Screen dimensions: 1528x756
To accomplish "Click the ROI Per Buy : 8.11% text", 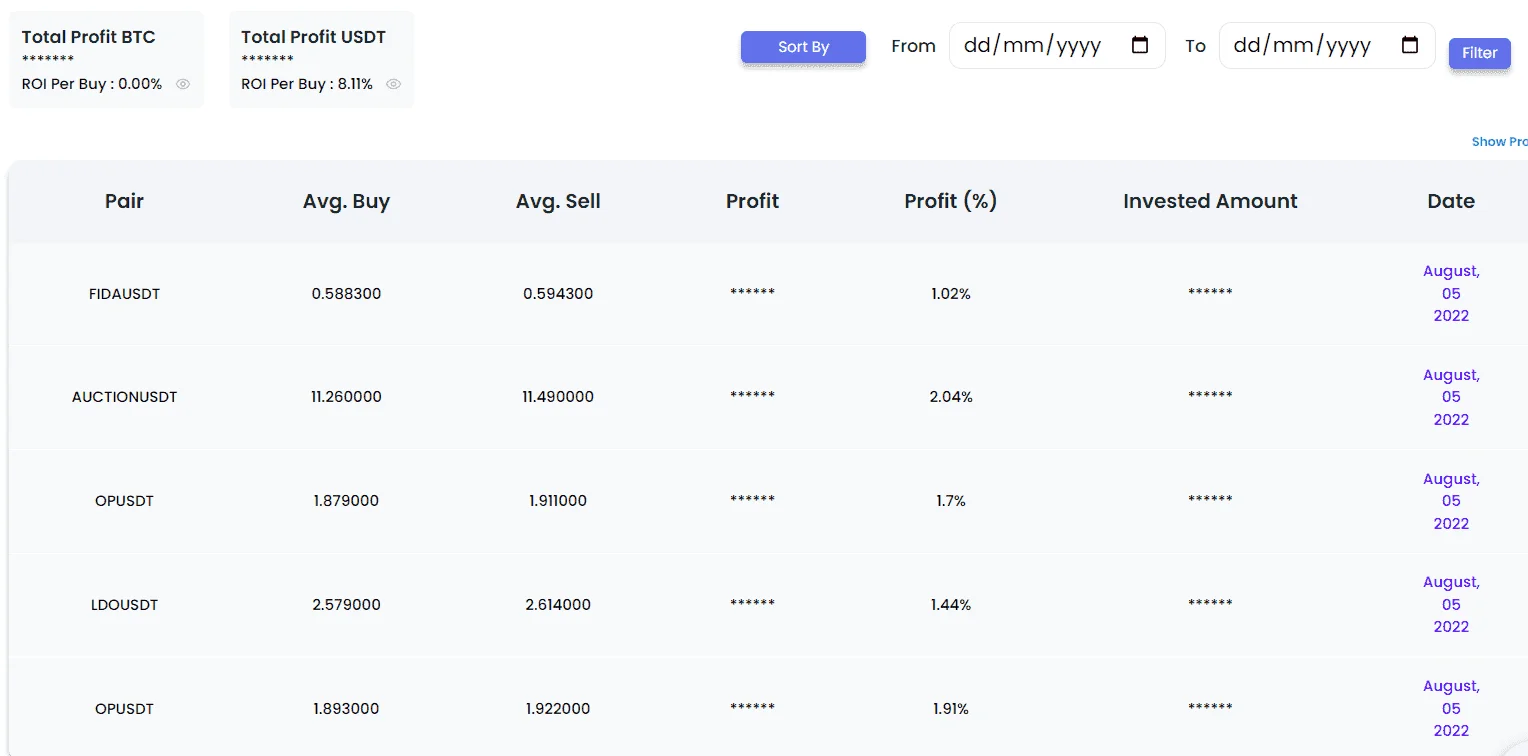I will coord(307,84).
